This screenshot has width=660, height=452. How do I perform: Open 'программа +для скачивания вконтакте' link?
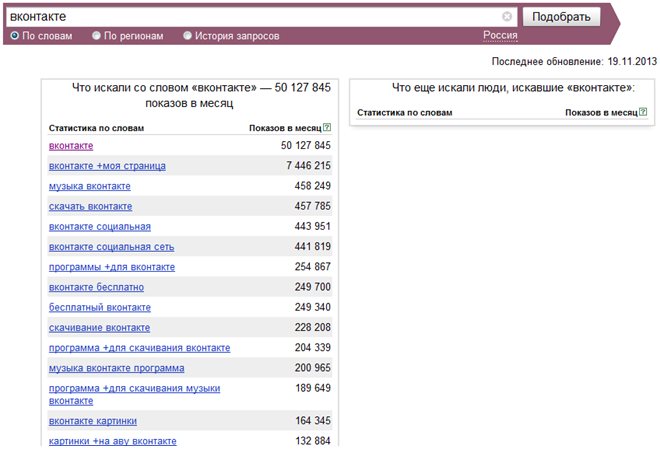(139, 348)
